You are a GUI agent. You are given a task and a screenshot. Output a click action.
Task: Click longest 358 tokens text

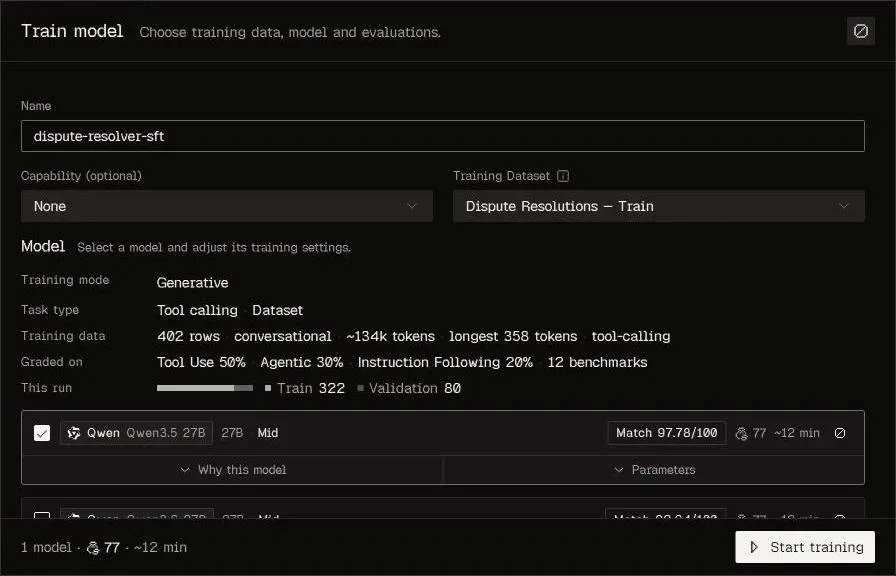click(x=513, y=337)
